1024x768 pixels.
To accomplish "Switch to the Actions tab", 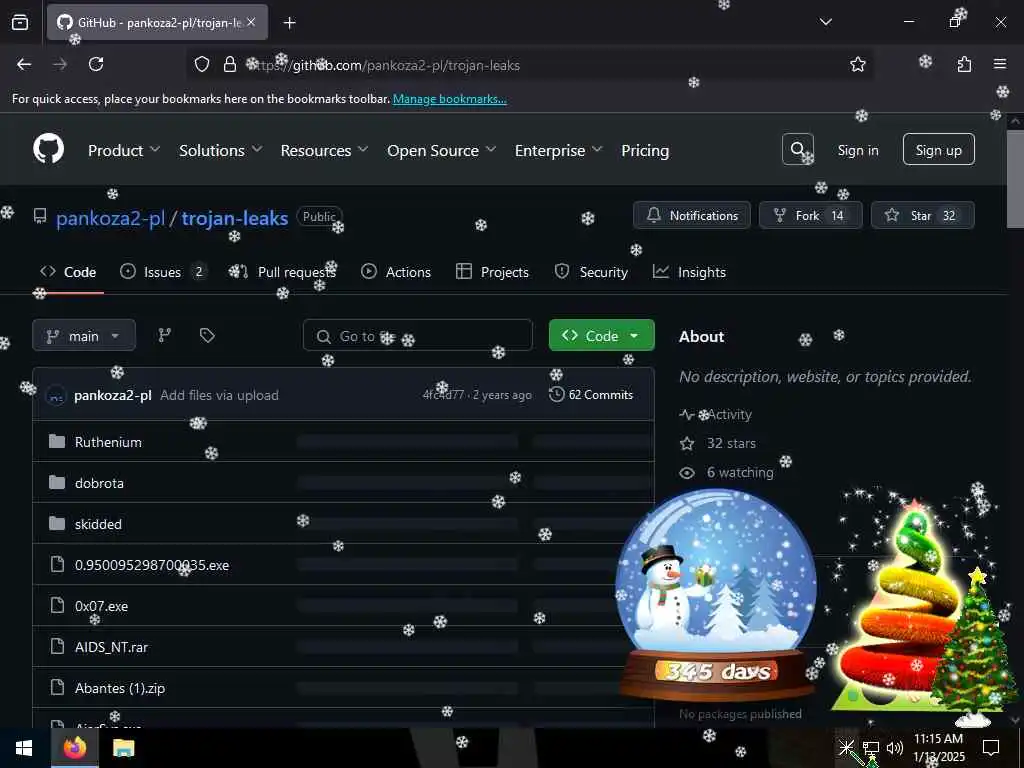I will point(396,272).
